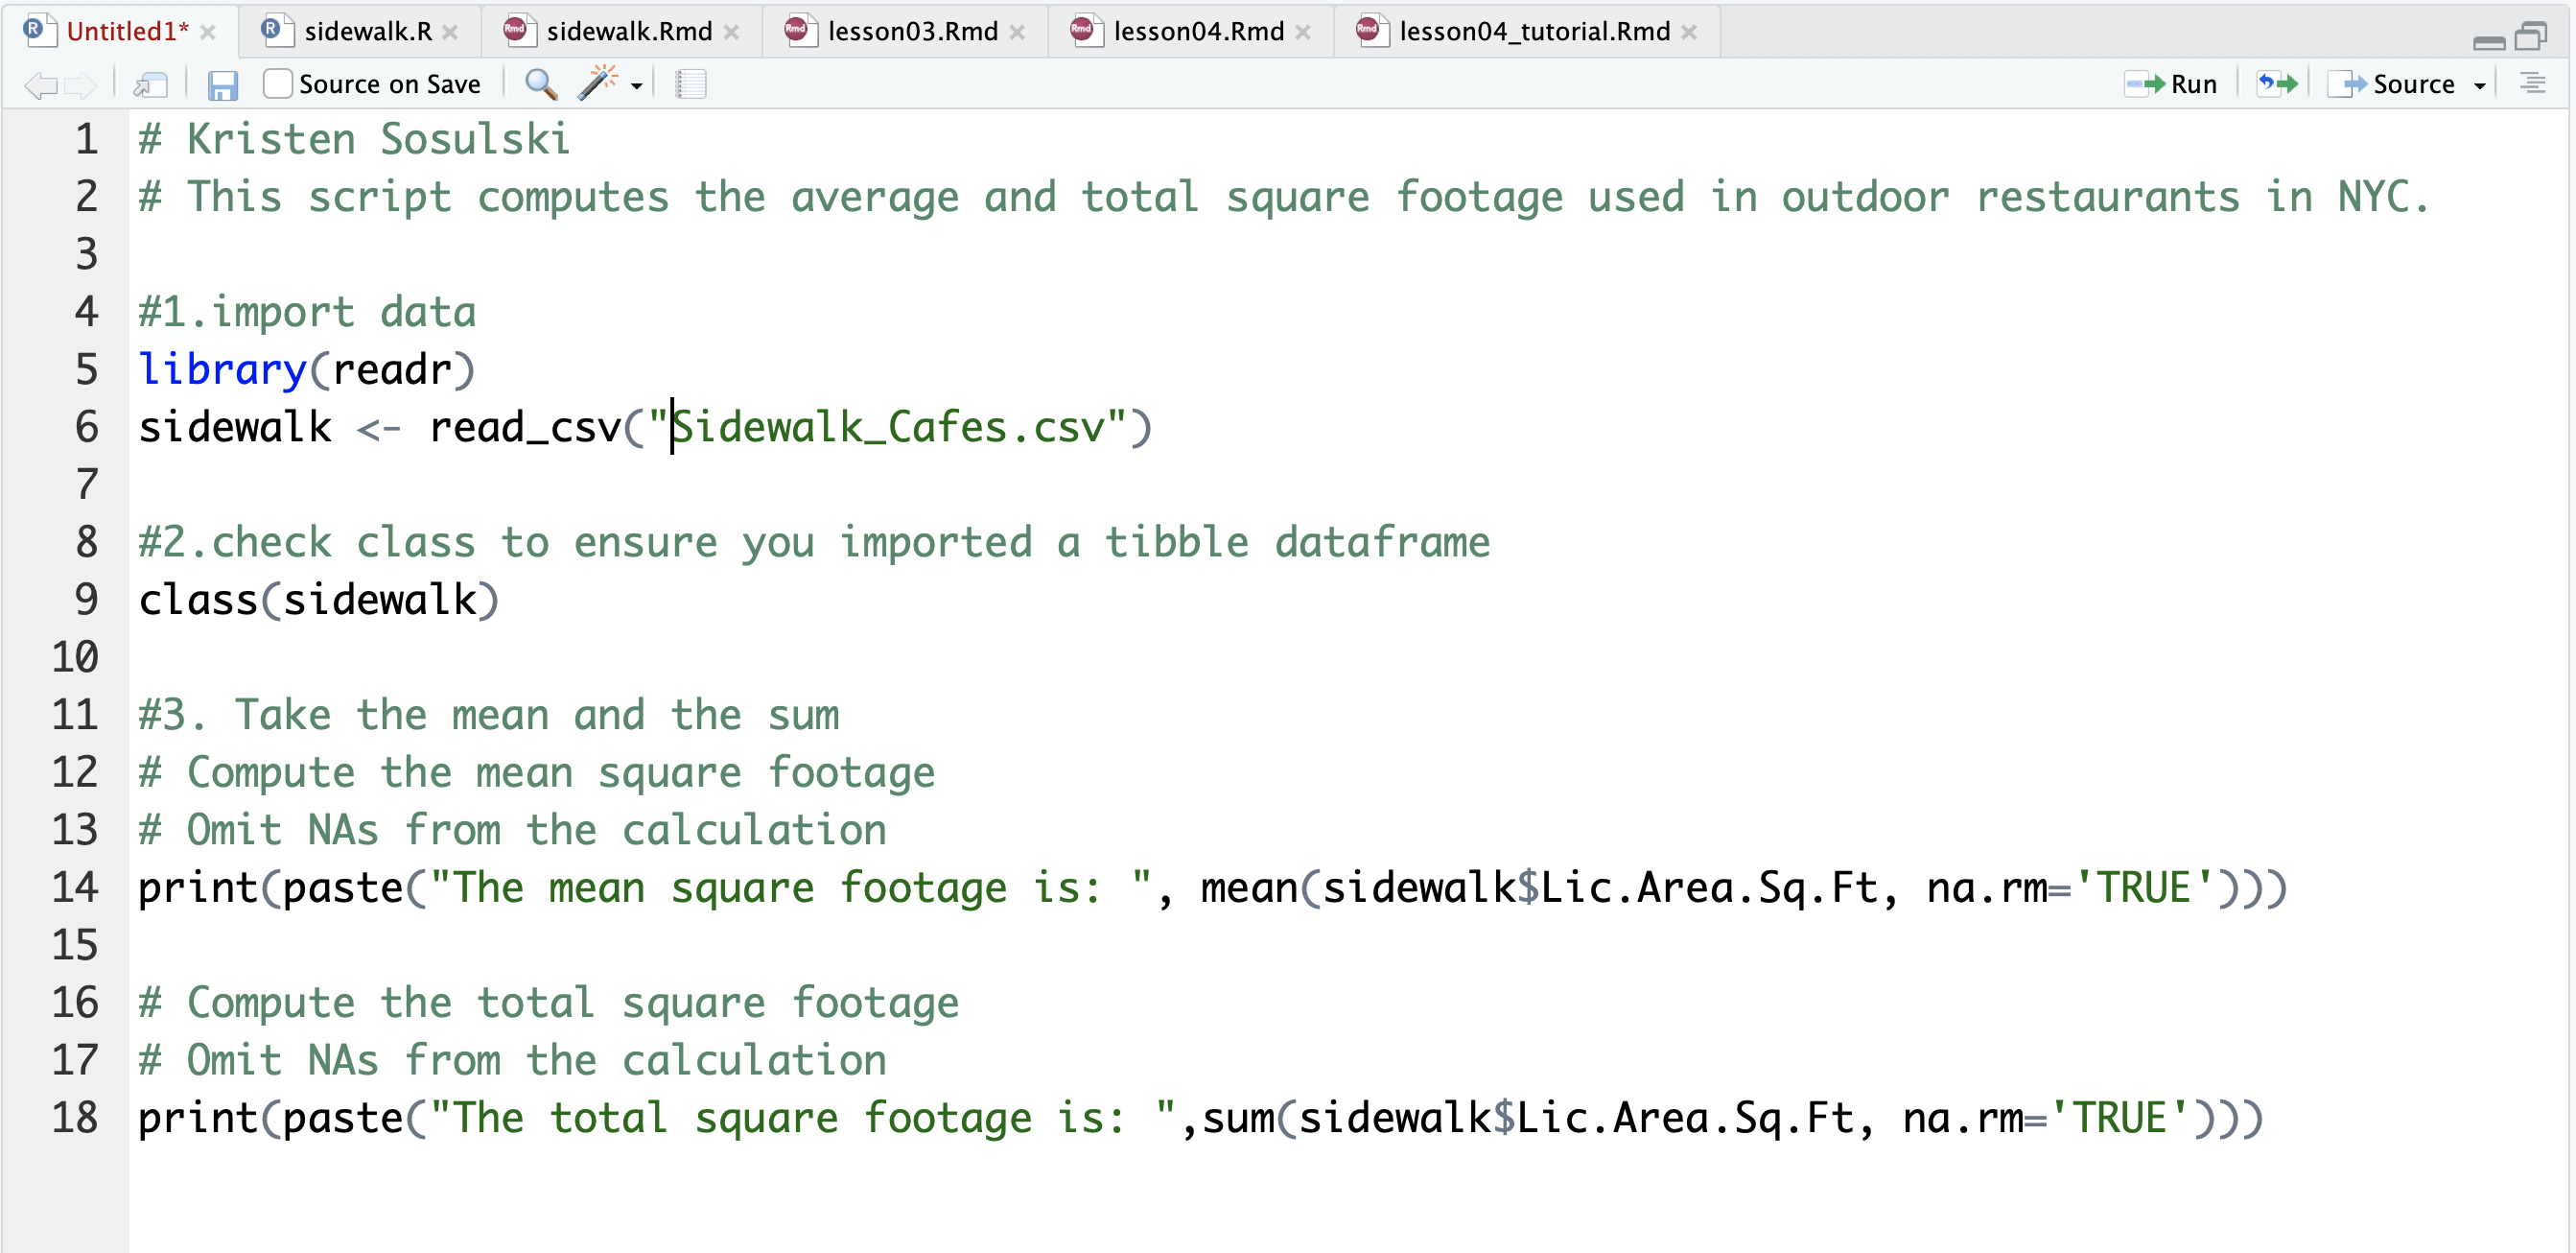The height and width of the screenshot is (1253, 2576).
Task: Place cursor in library(readr) line
Action: pos(307,369)
